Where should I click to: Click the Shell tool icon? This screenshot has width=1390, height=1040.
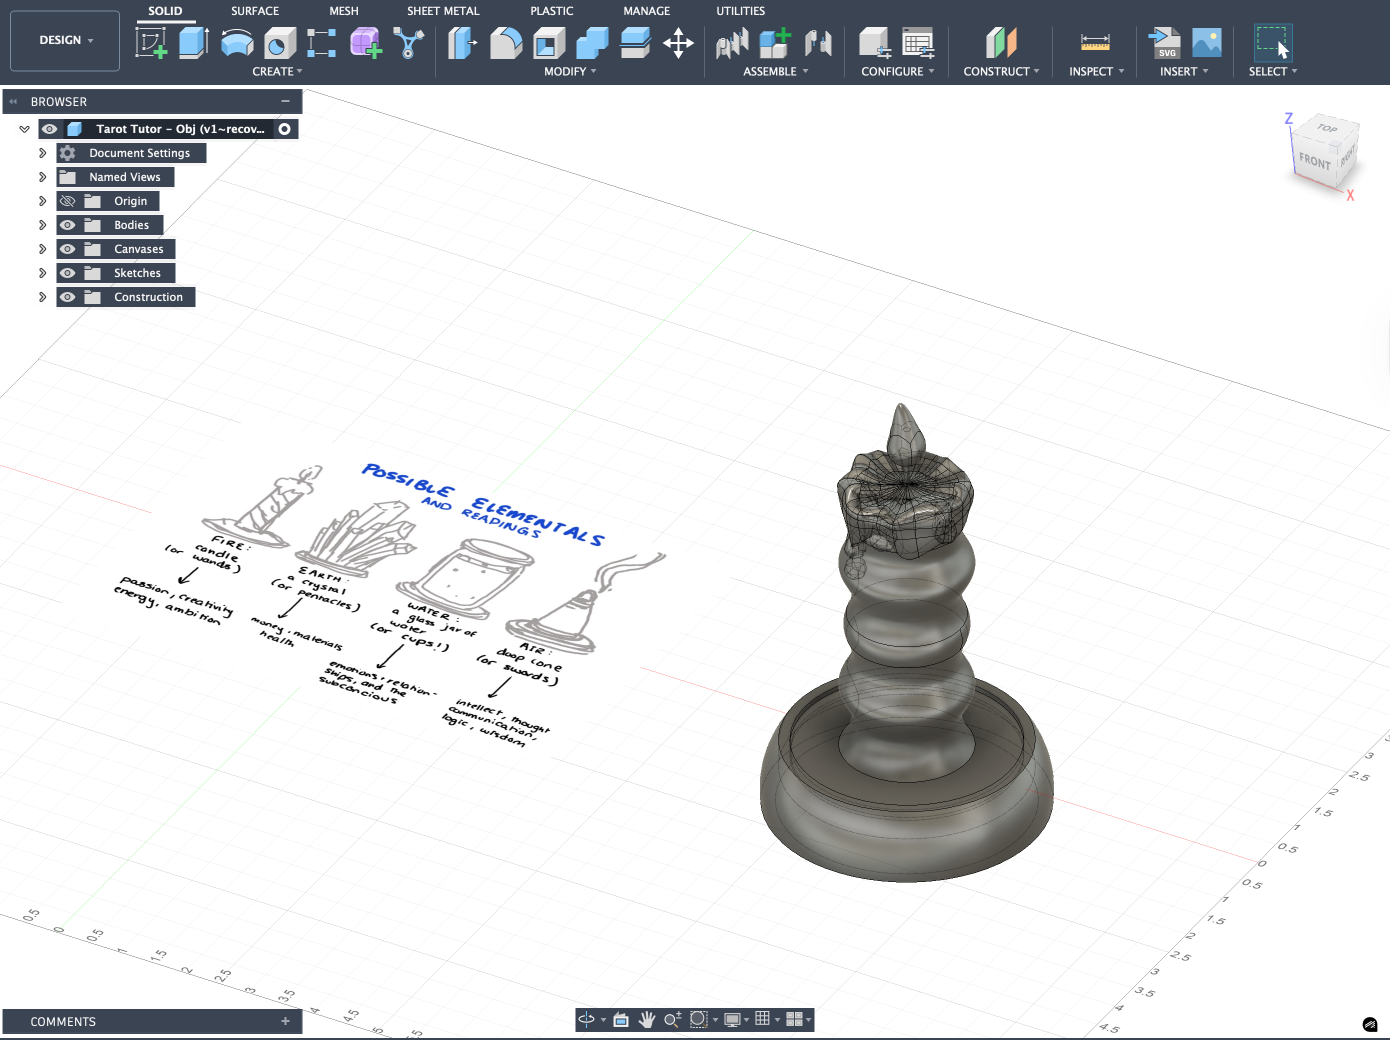[x=549, y=43]
